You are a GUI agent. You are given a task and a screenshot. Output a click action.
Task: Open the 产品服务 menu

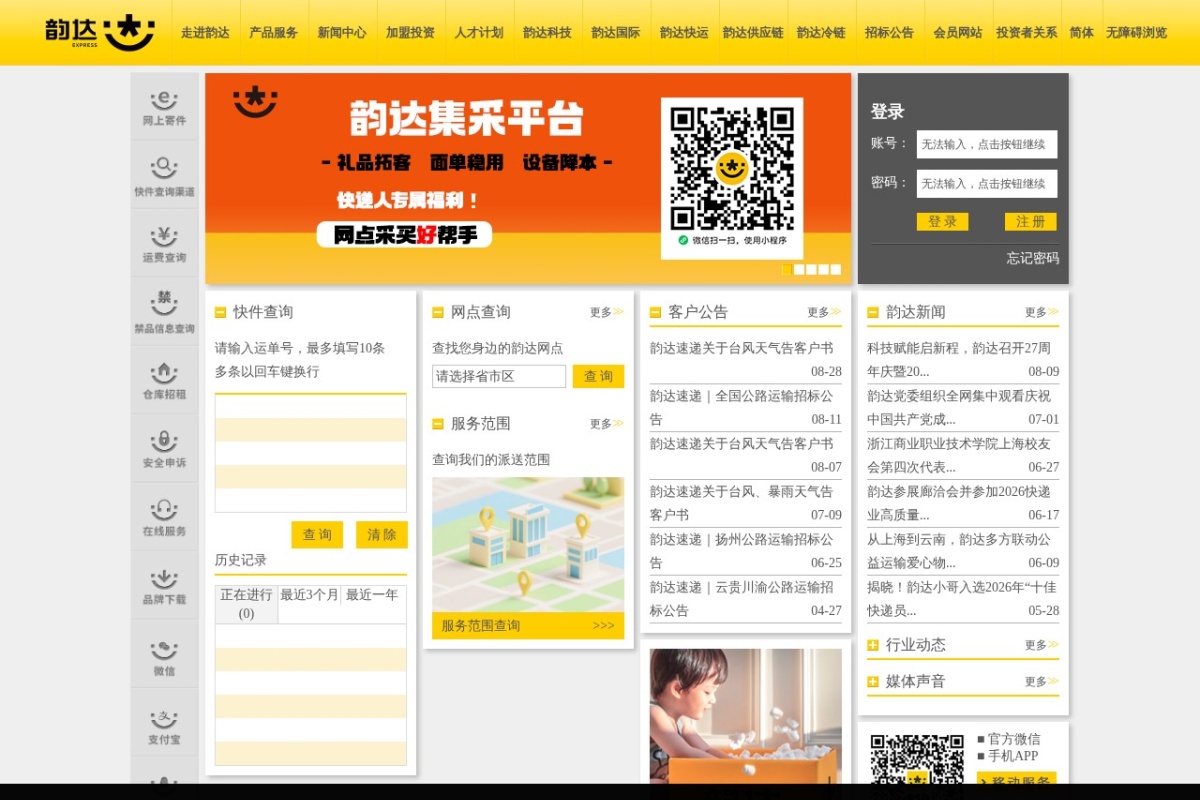point(273,32)
